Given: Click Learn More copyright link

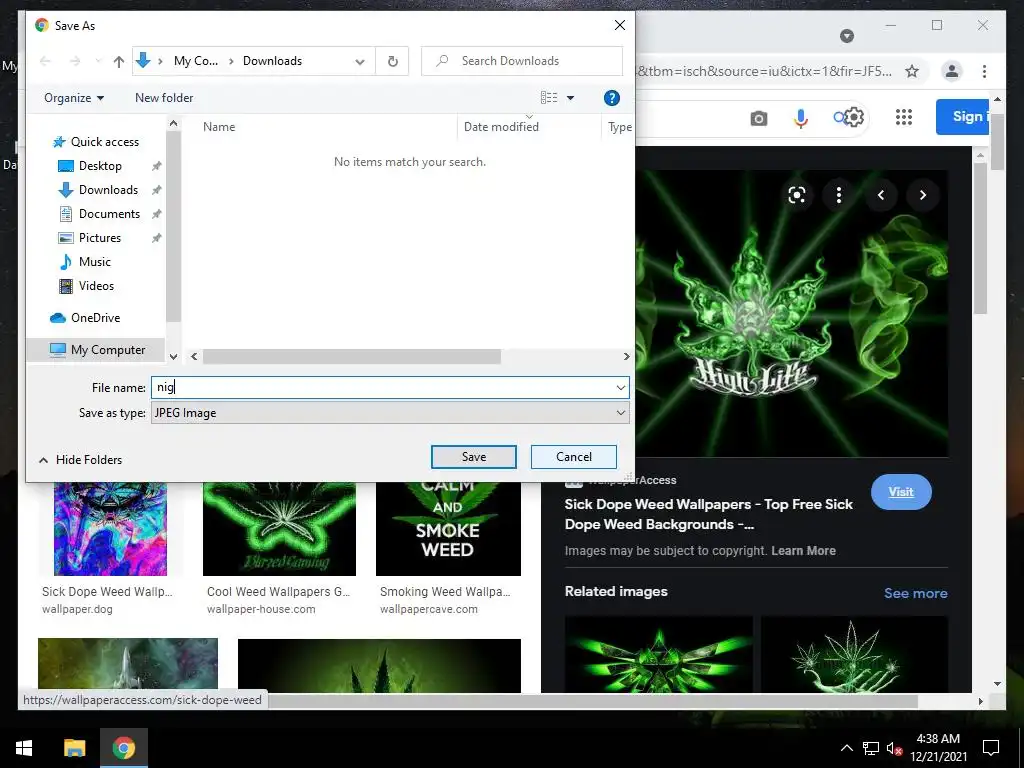Looking at the screenshot, I should pyautogui.click(x=803, y=551).
